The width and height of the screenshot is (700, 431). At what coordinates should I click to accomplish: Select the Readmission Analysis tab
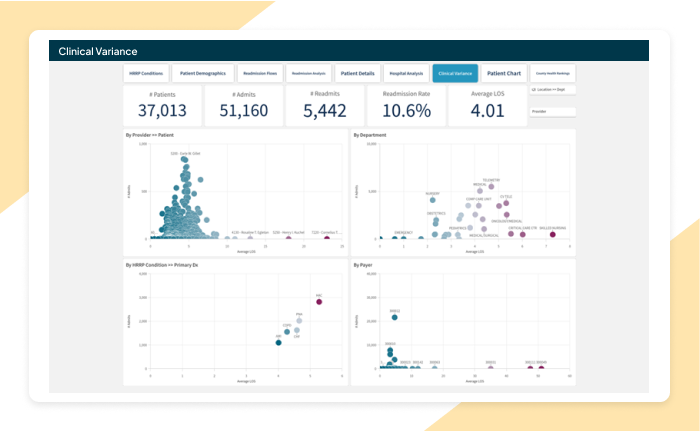click(309, 73)
